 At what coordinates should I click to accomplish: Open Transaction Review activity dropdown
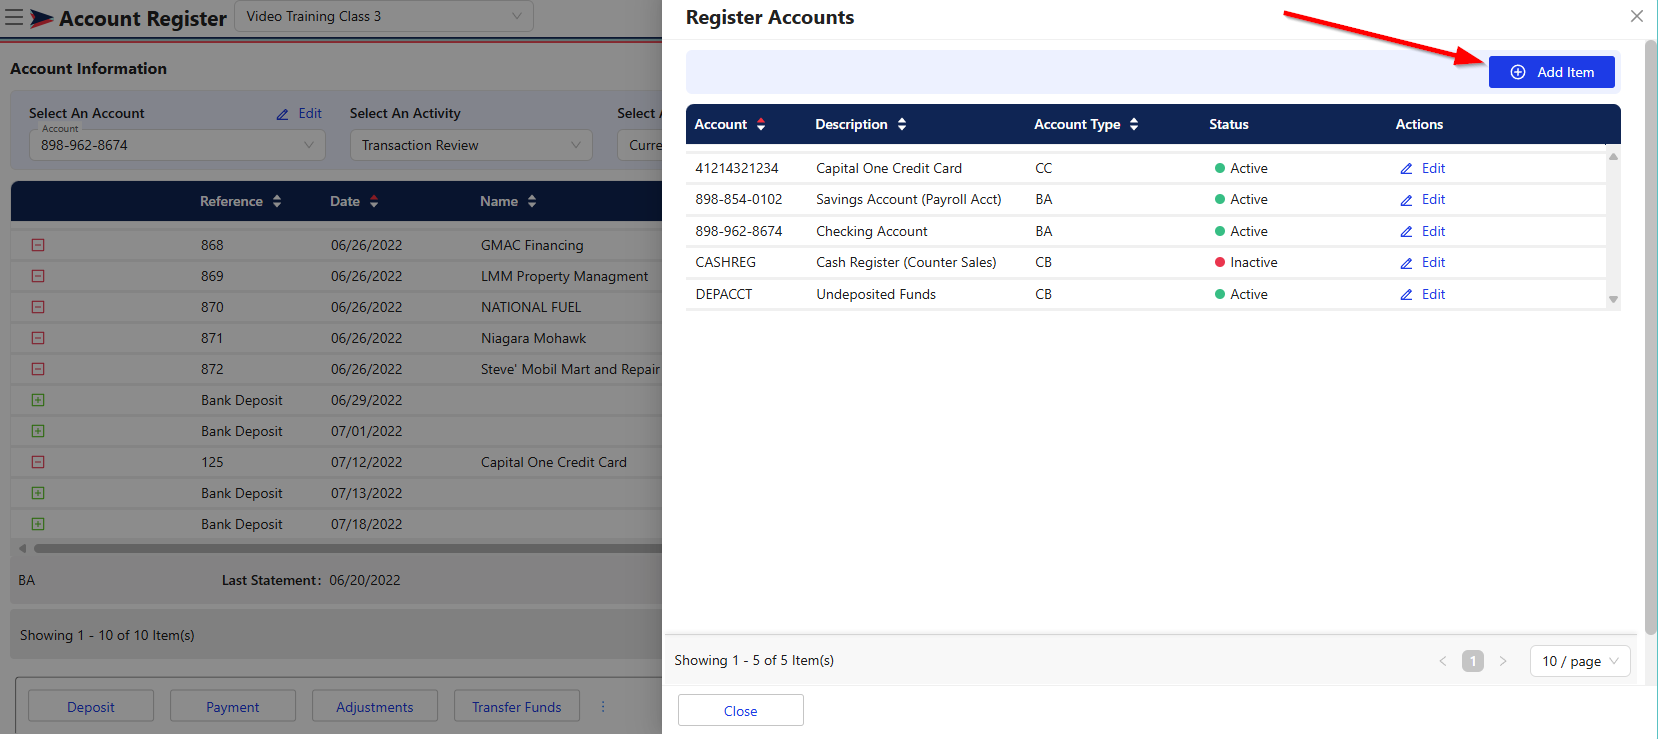coord(471,145)
